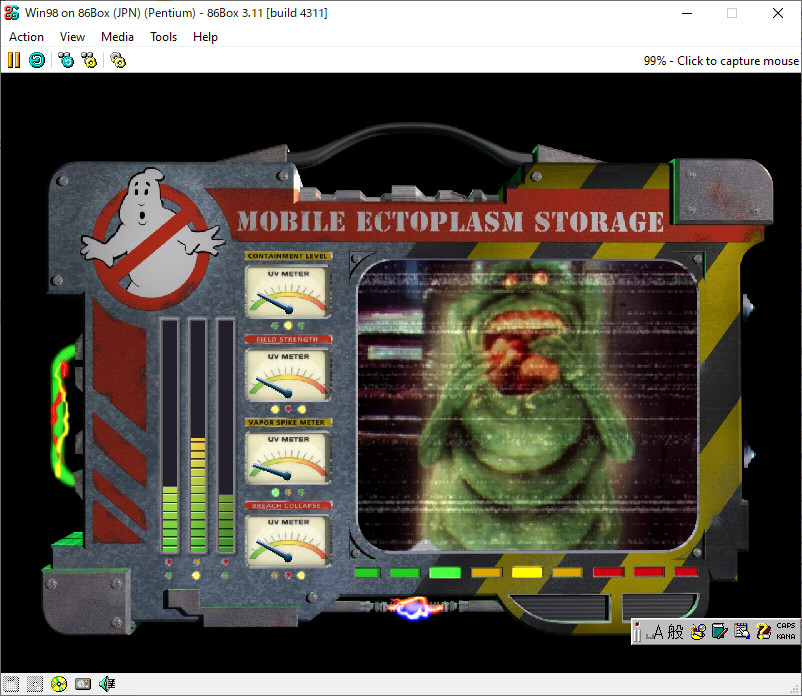Click the KANA indicator on IME bar
The image size is (802, 696).
pos(786,637)
